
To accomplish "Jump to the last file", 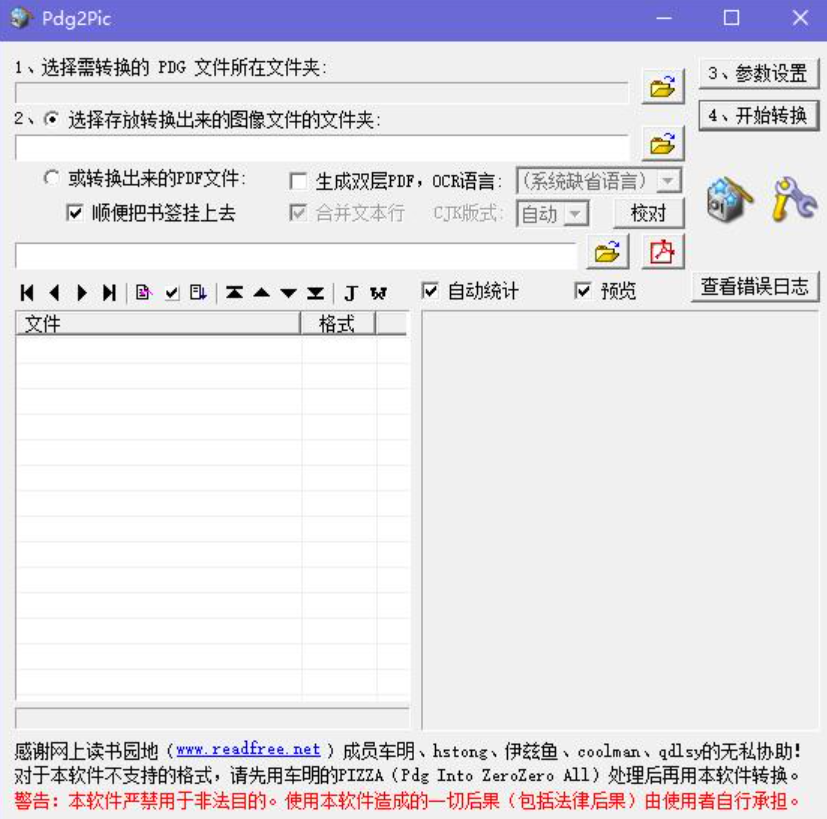I will pyautogui.click(x=109, y=293).
